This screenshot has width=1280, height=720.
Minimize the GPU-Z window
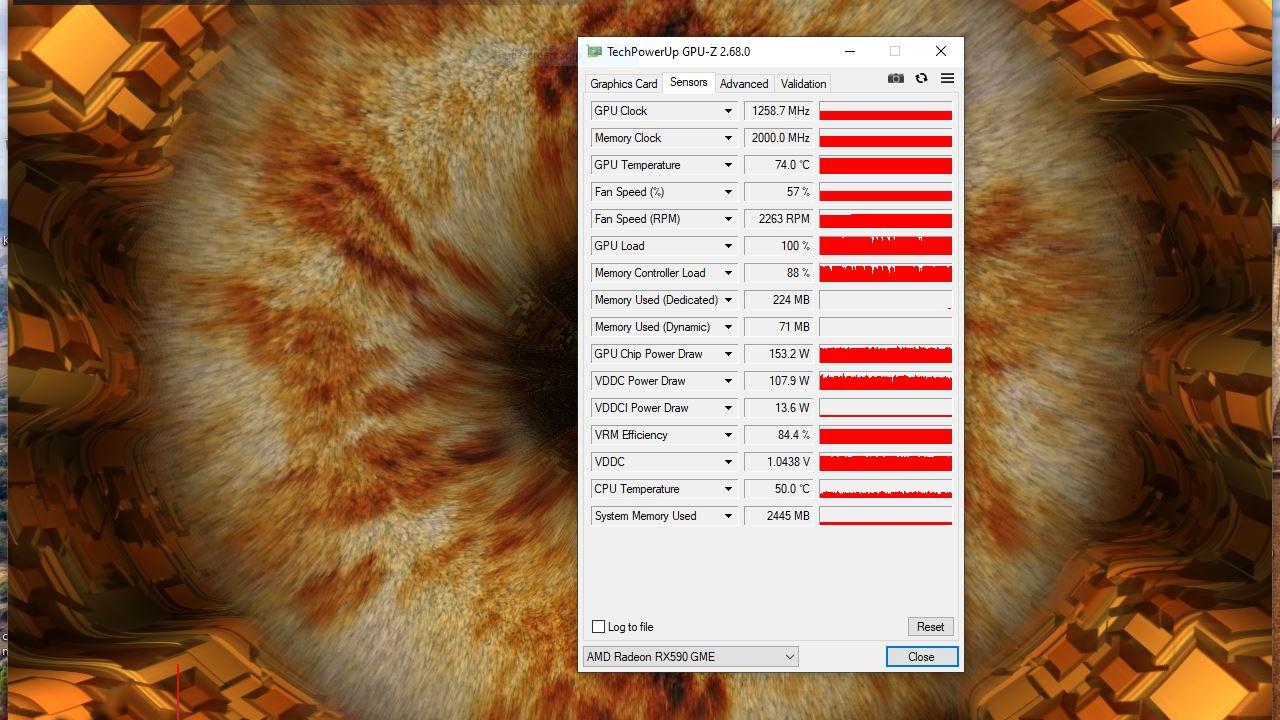point(850,52)
